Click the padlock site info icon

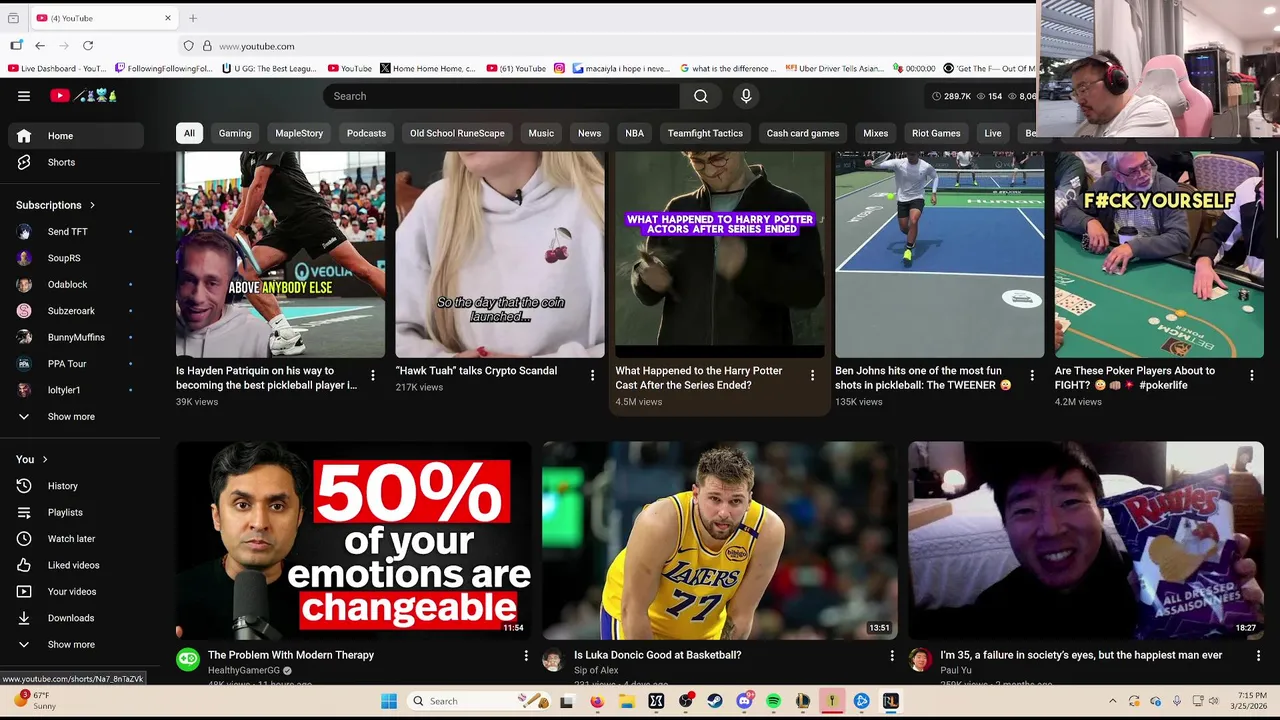pos(207,46)
